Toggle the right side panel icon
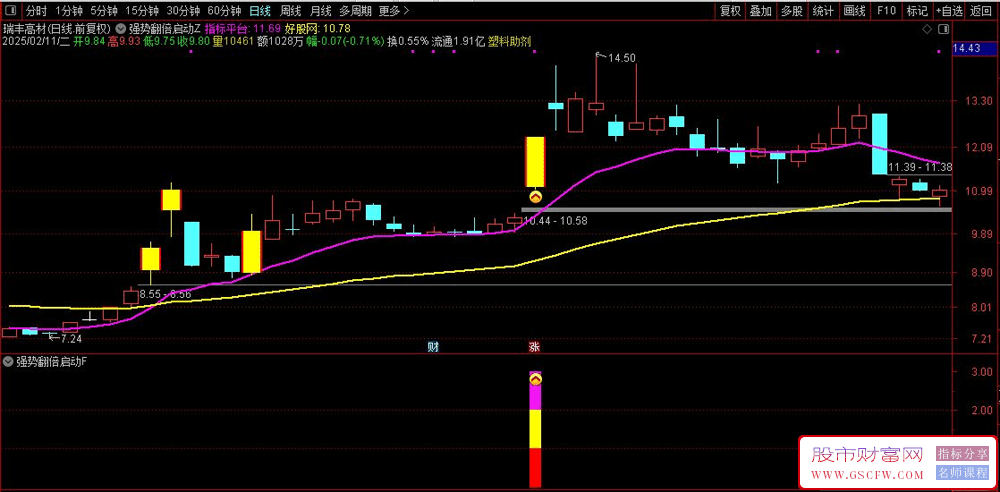 943,29
